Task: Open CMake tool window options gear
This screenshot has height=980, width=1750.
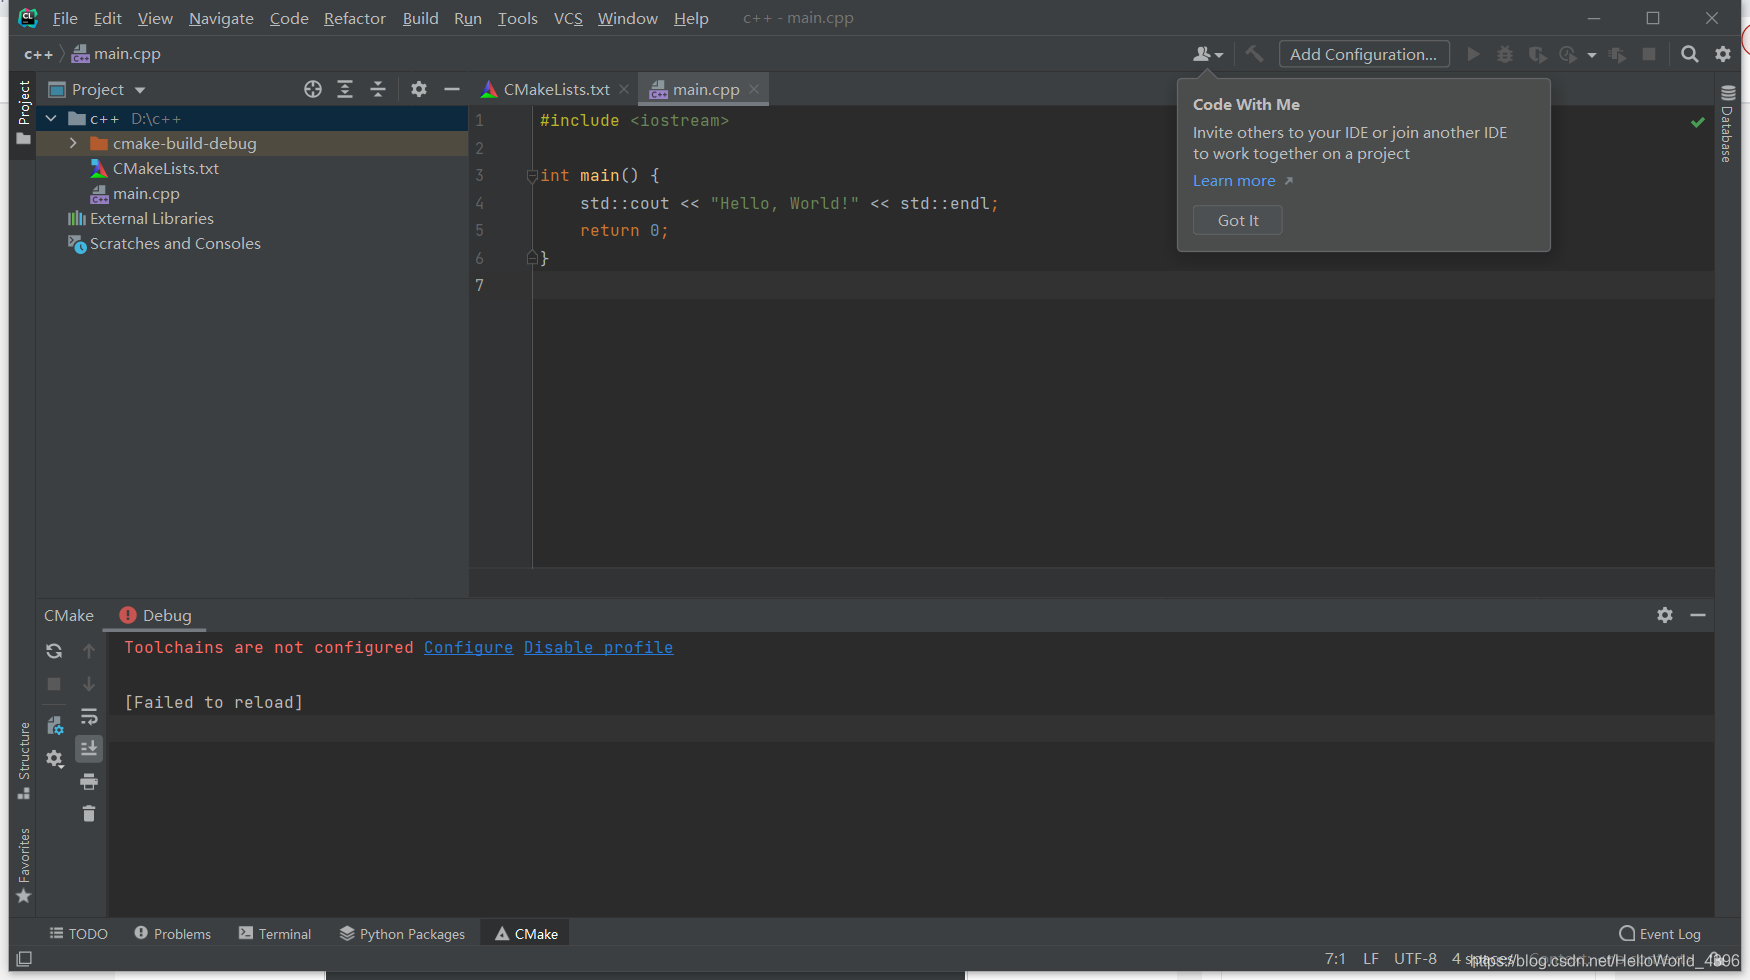Action: (1665, 615)
